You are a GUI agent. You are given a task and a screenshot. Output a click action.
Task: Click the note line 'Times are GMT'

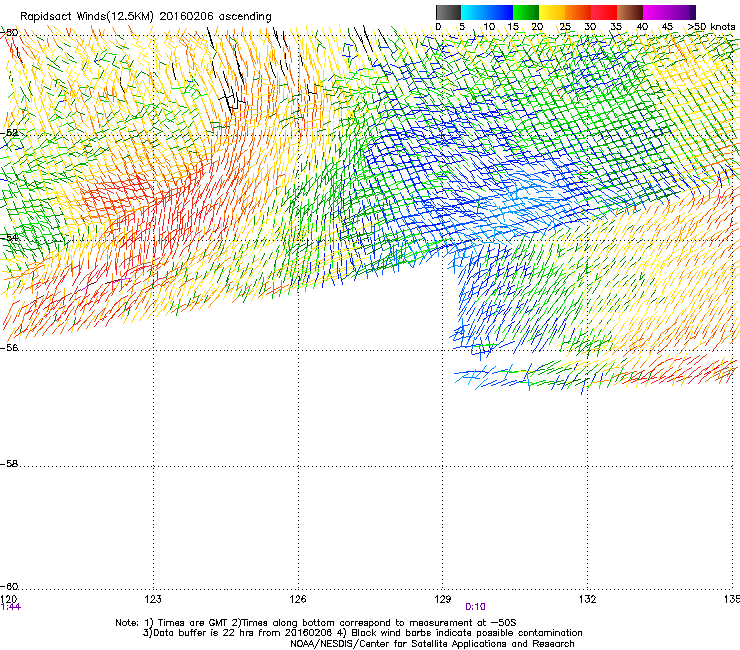point(193,623)
